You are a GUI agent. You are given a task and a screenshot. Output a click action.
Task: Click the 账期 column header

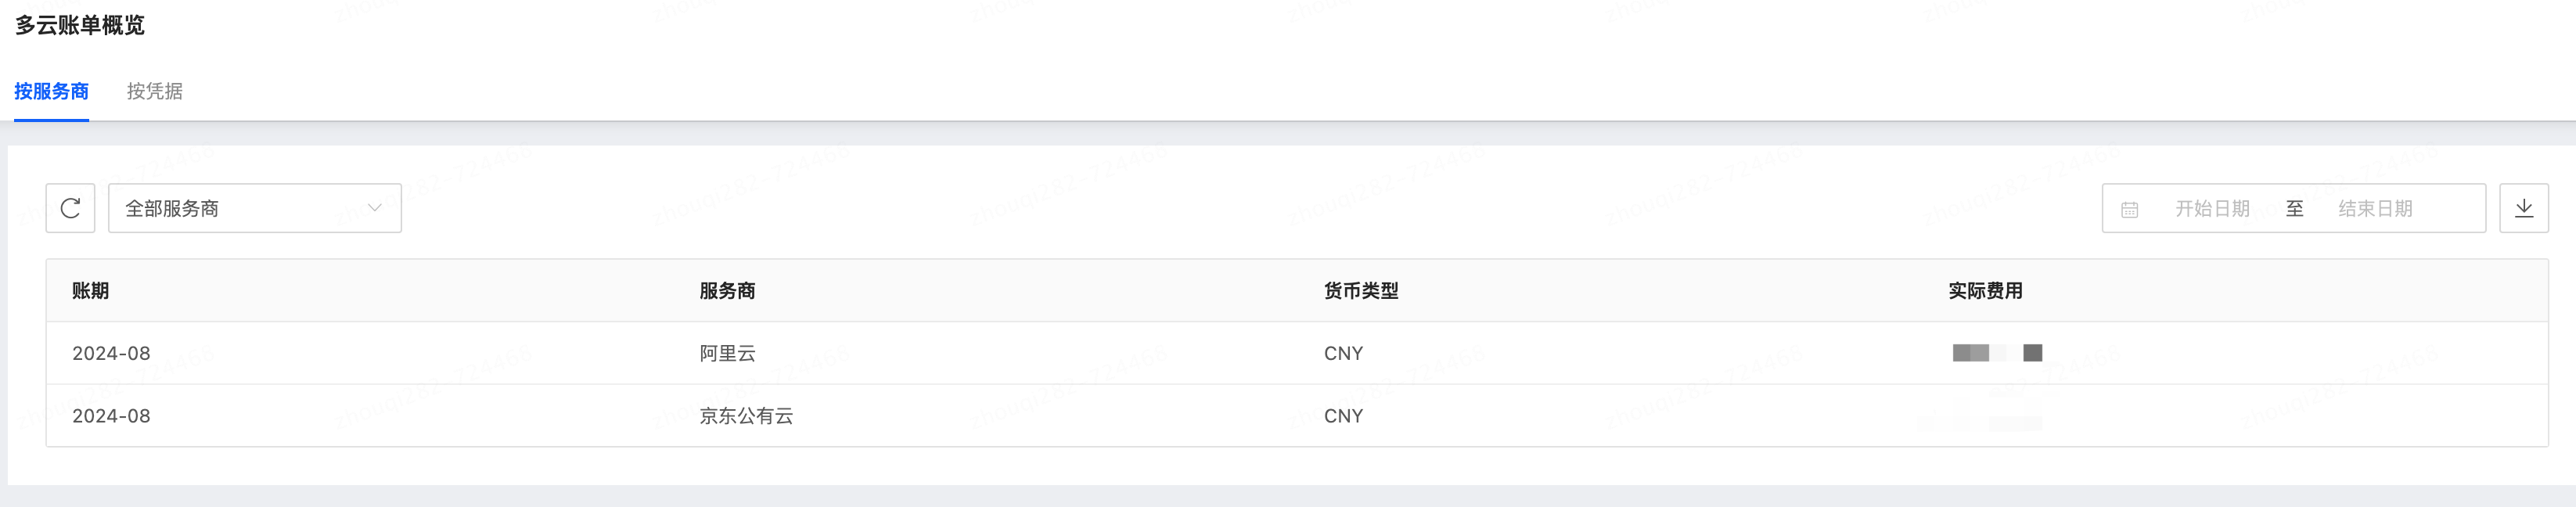[90, 291]
